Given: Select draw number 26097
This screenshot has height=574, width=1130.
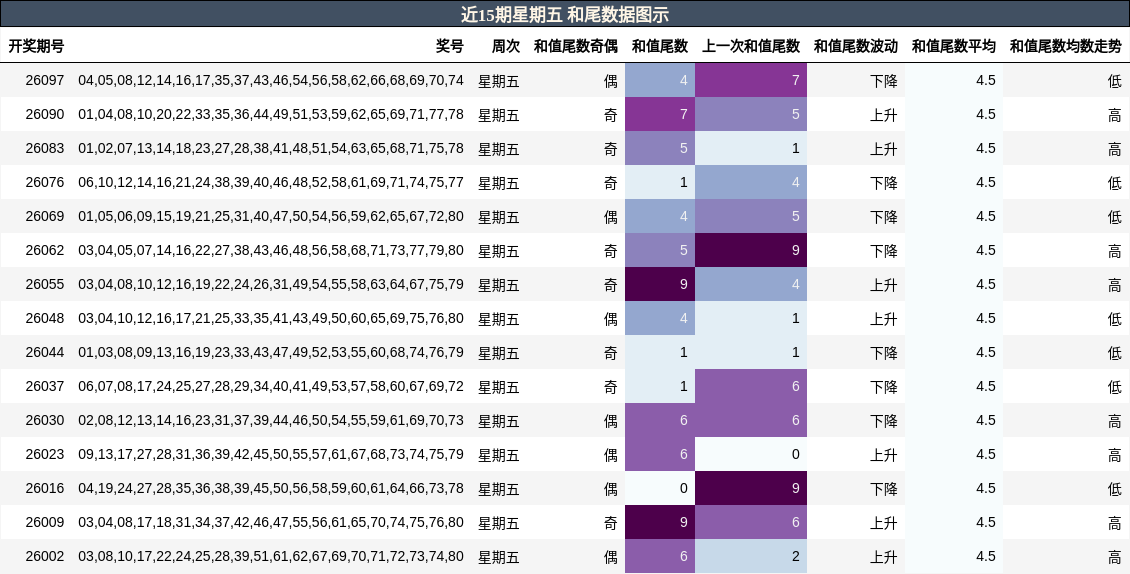Looking at the screenshot, I should pos(45,80).
